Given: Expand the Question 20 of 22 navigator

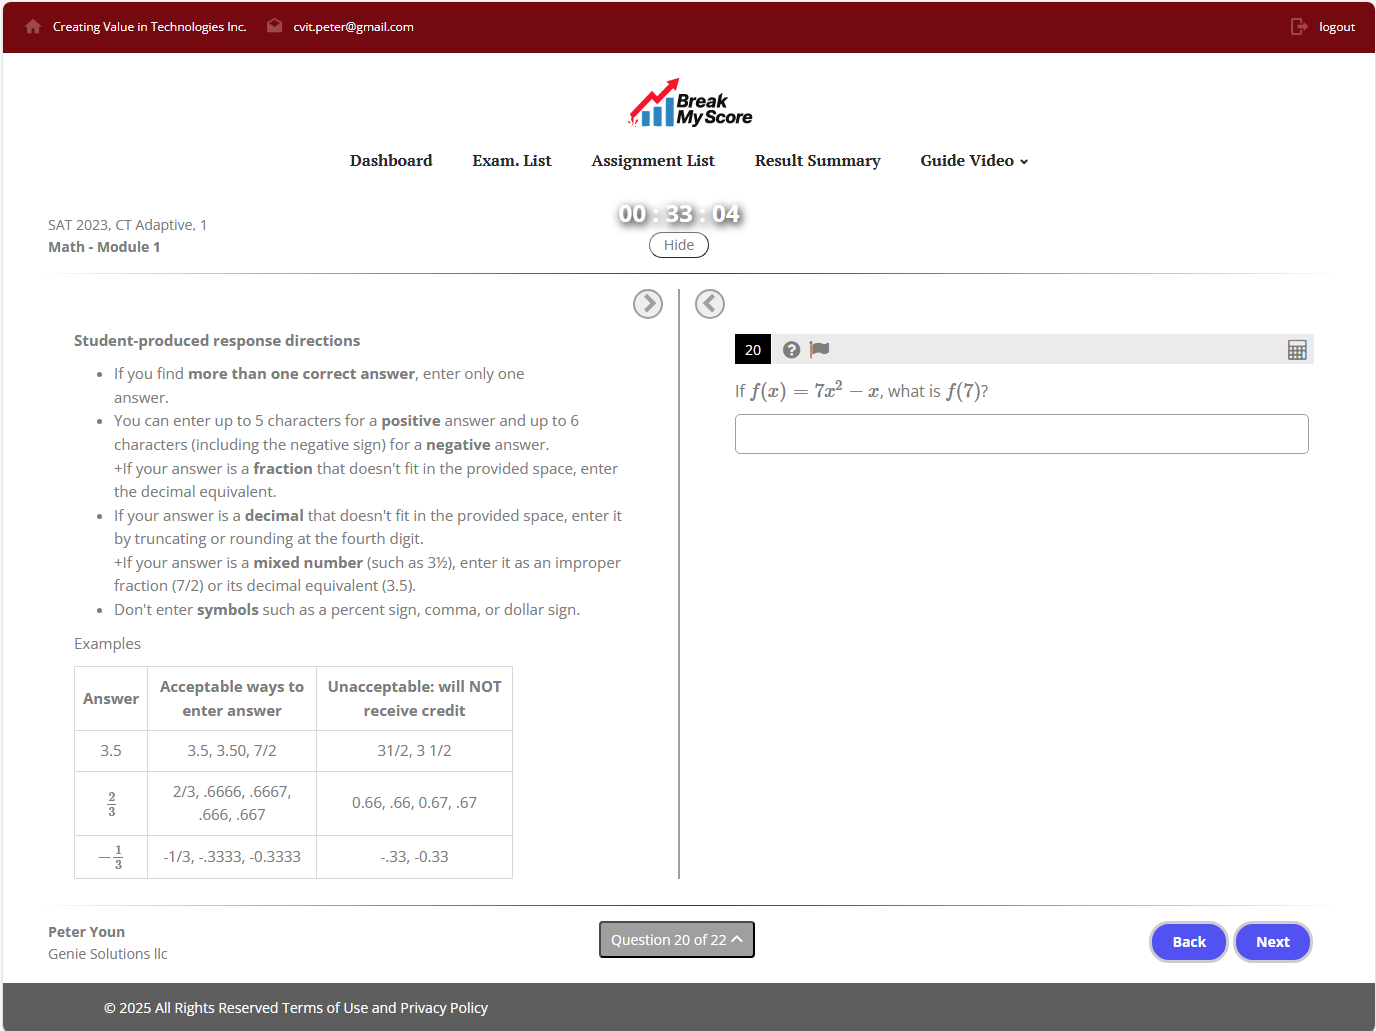Looking at the screenshot, I should pos(677,940).
